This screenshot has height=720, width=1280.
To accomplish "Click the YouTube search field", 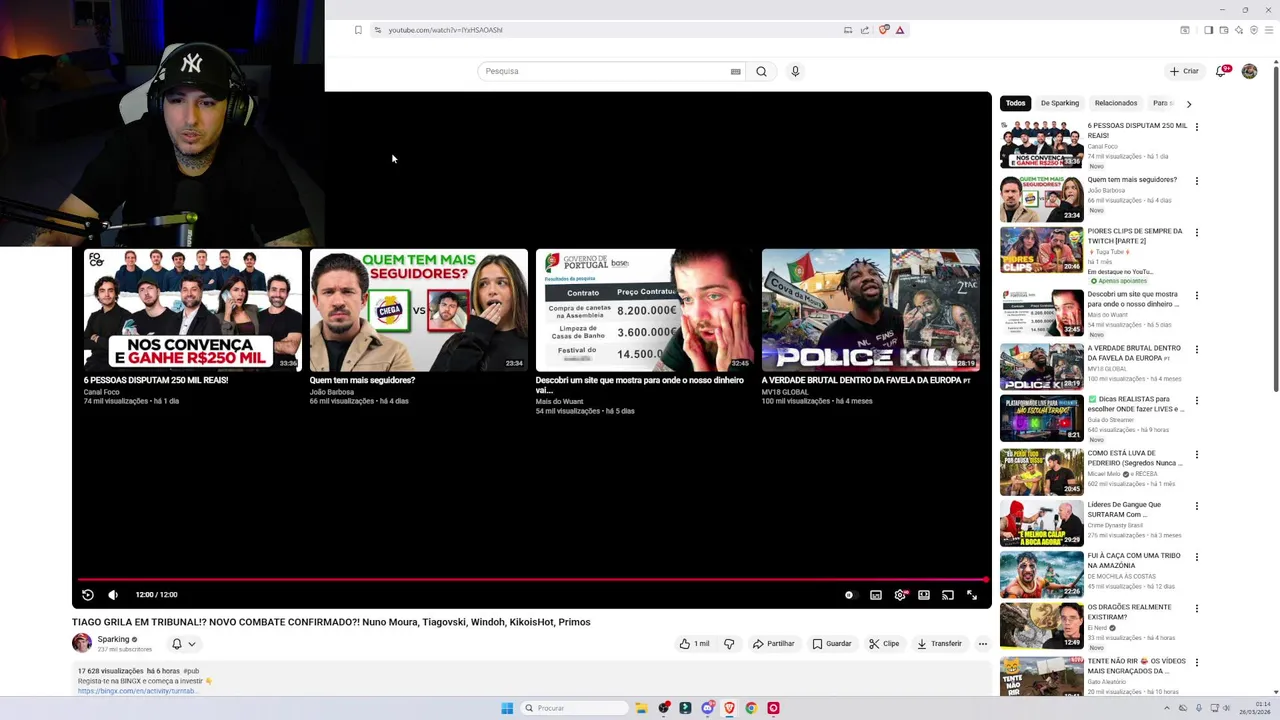I will [x=611, y=71].
